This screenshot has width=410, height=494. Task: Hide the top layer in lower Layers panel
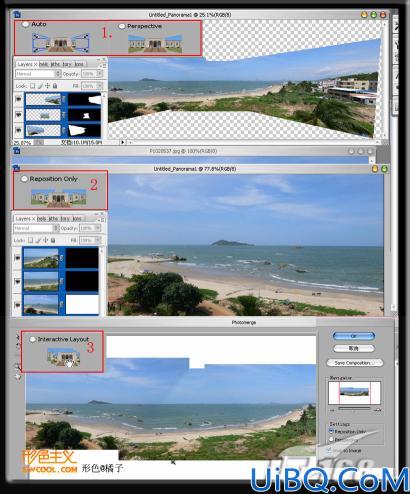(17, 258)
